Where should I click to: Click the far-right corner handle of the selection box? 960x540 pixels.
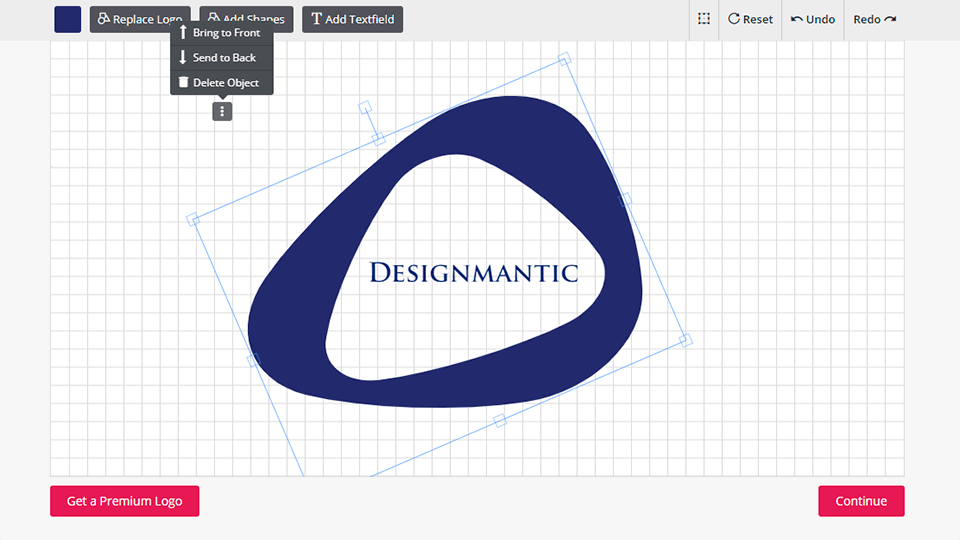pos(685,340)
